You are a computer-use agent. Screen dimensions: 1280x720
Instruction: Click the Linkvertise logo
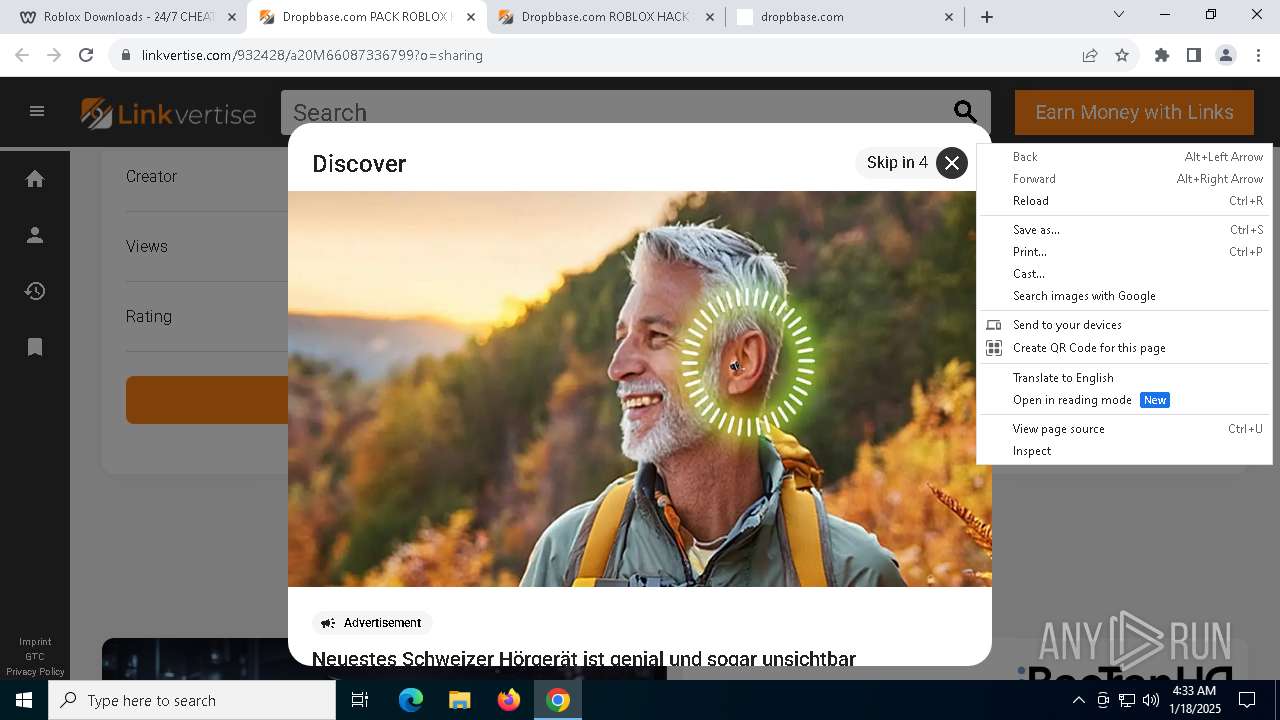pyautogui.click(x=168, y=113)
